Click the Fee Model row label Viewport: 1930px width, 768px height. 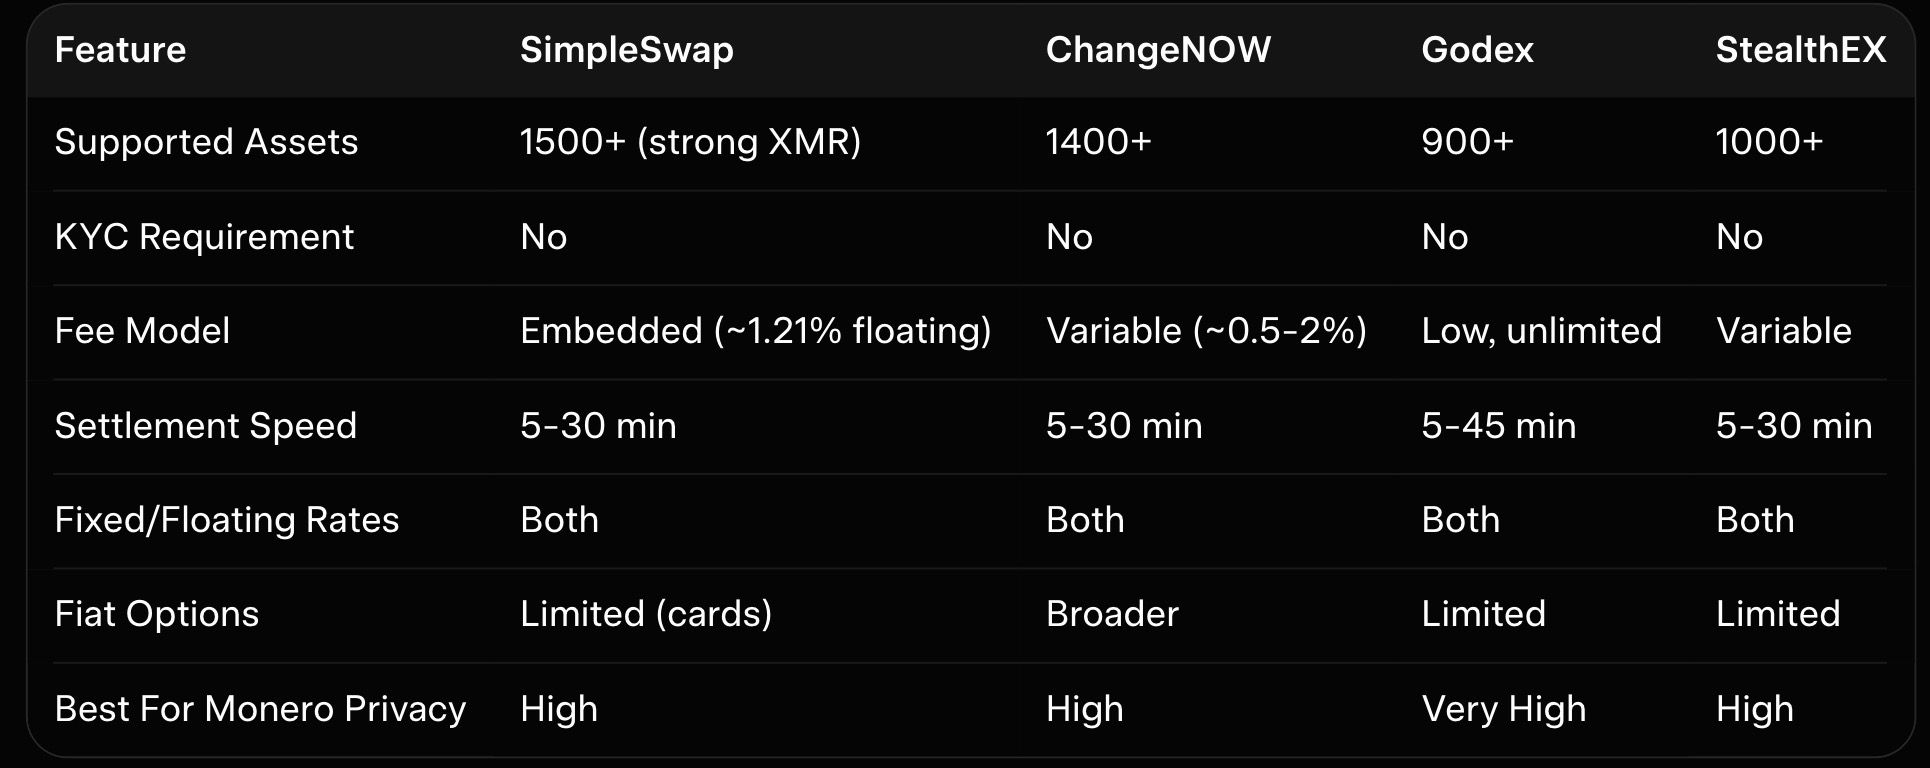click(142, 331)
